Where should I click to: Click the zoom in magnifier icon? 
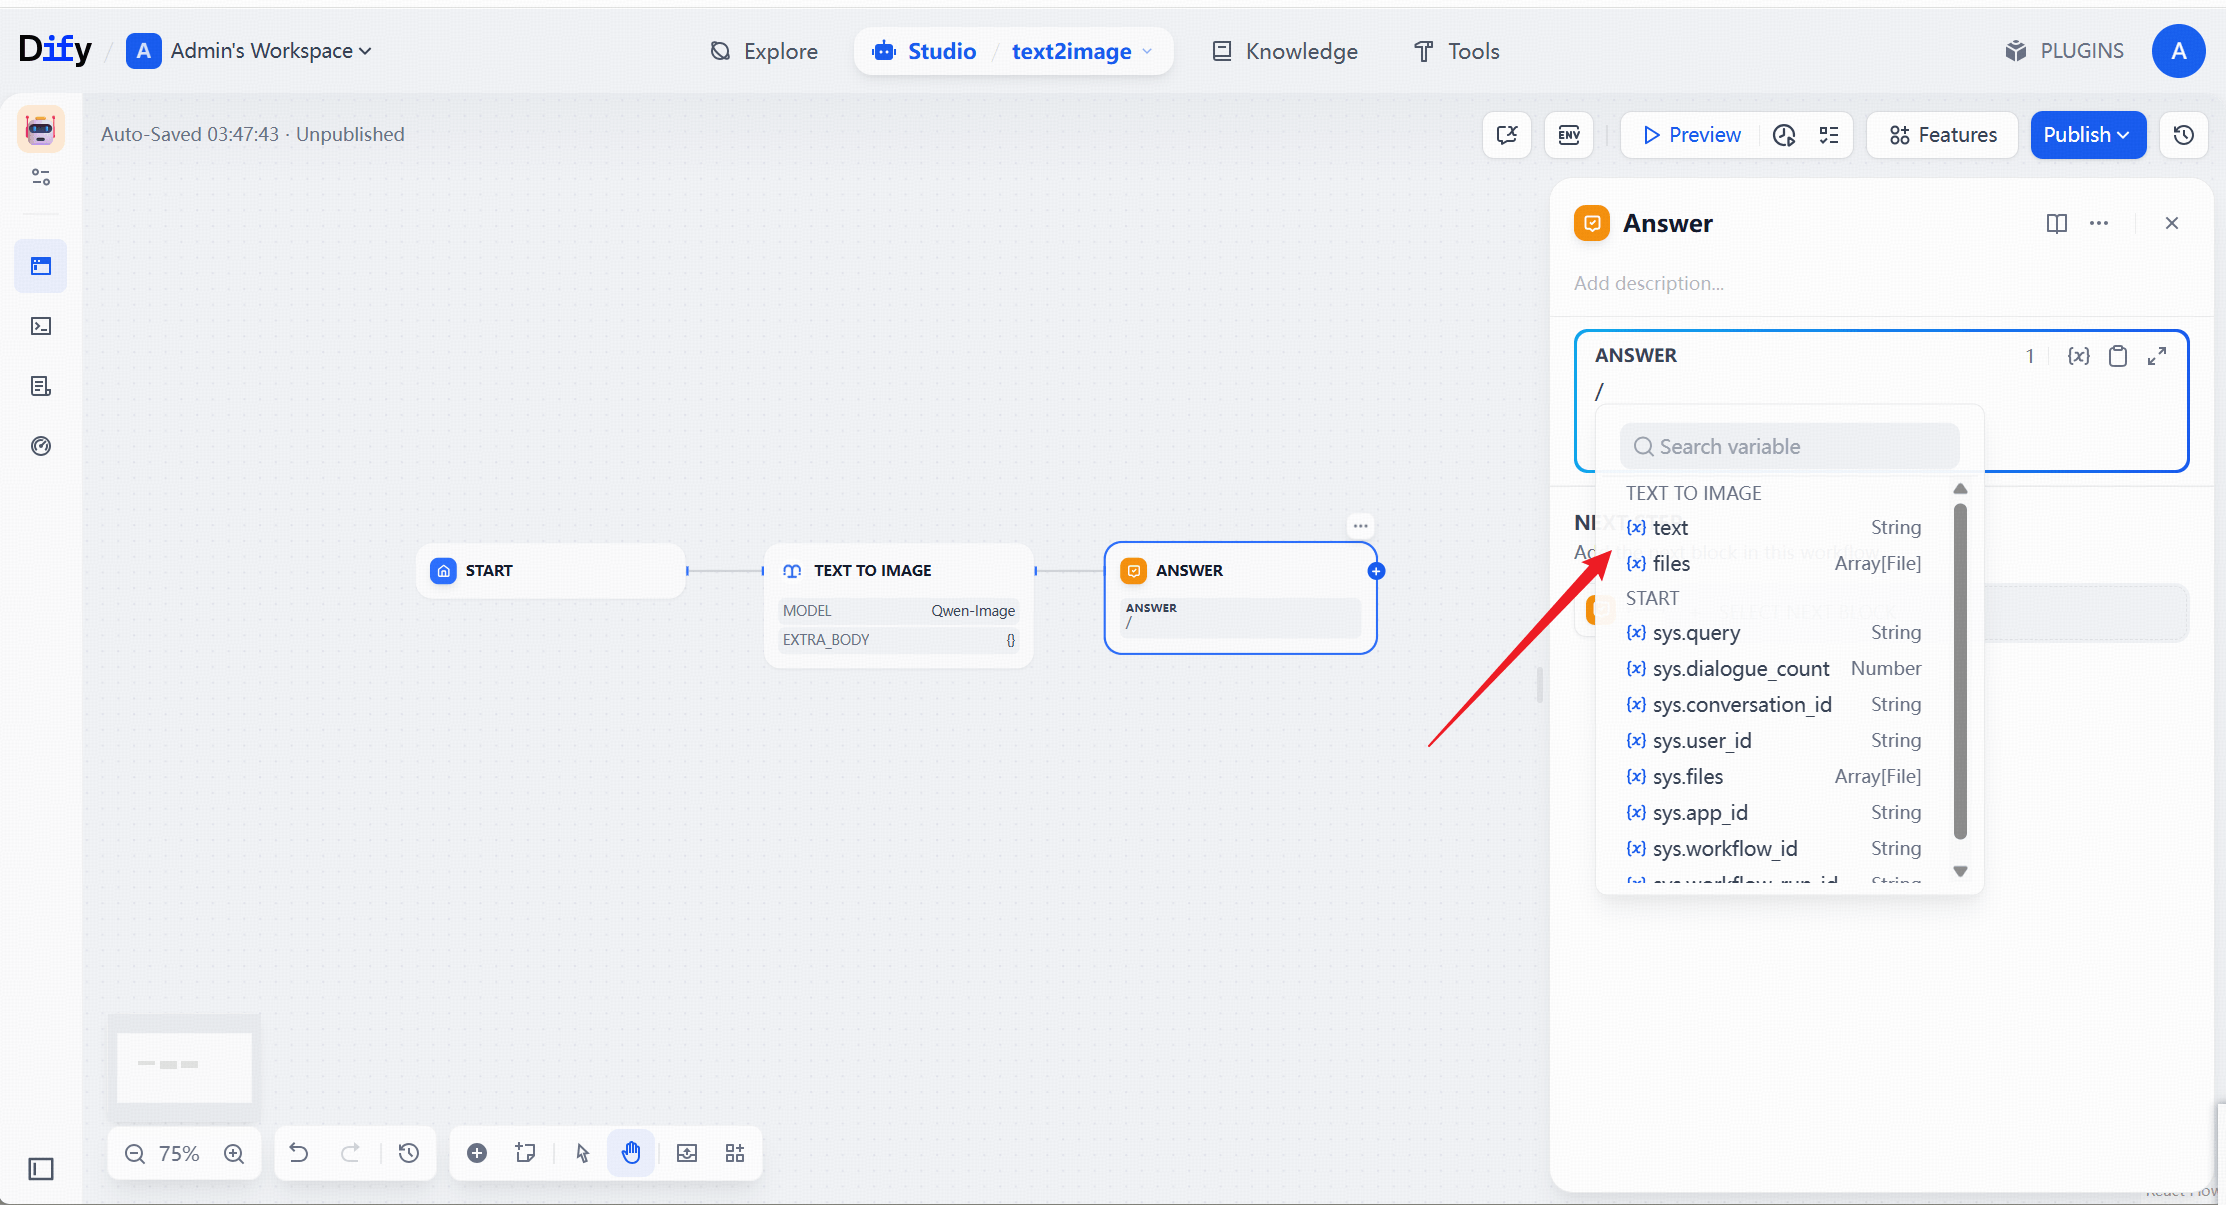click(234, 1154)
